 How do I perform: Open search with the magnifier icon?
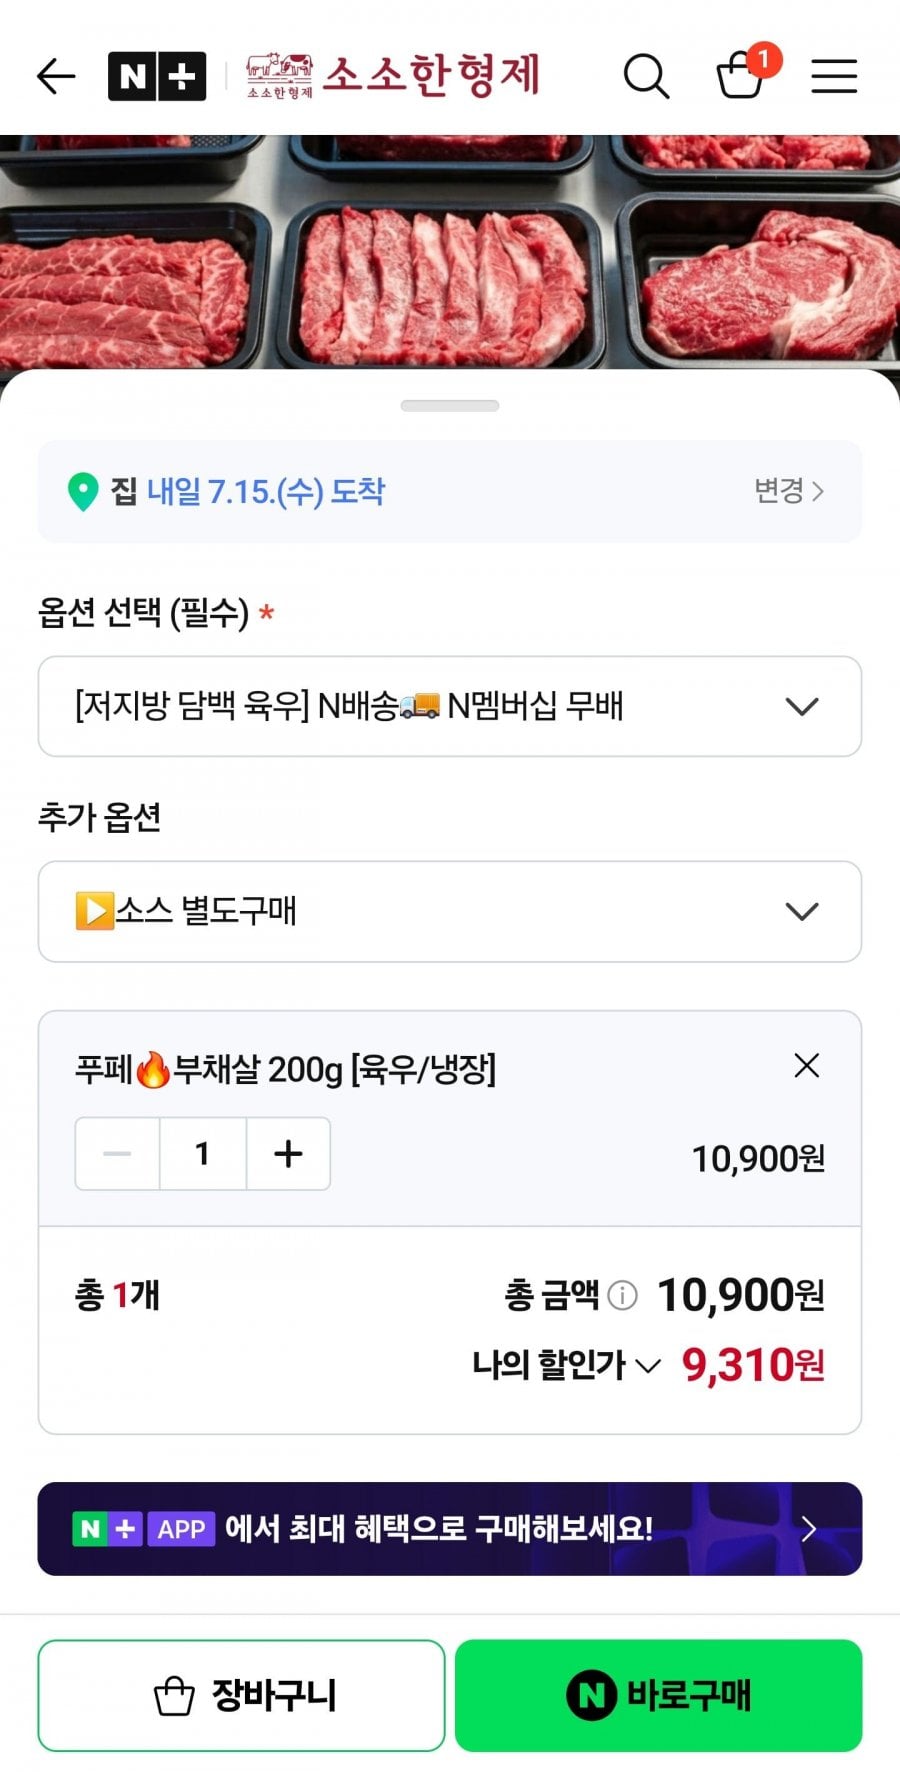point(646,76)
